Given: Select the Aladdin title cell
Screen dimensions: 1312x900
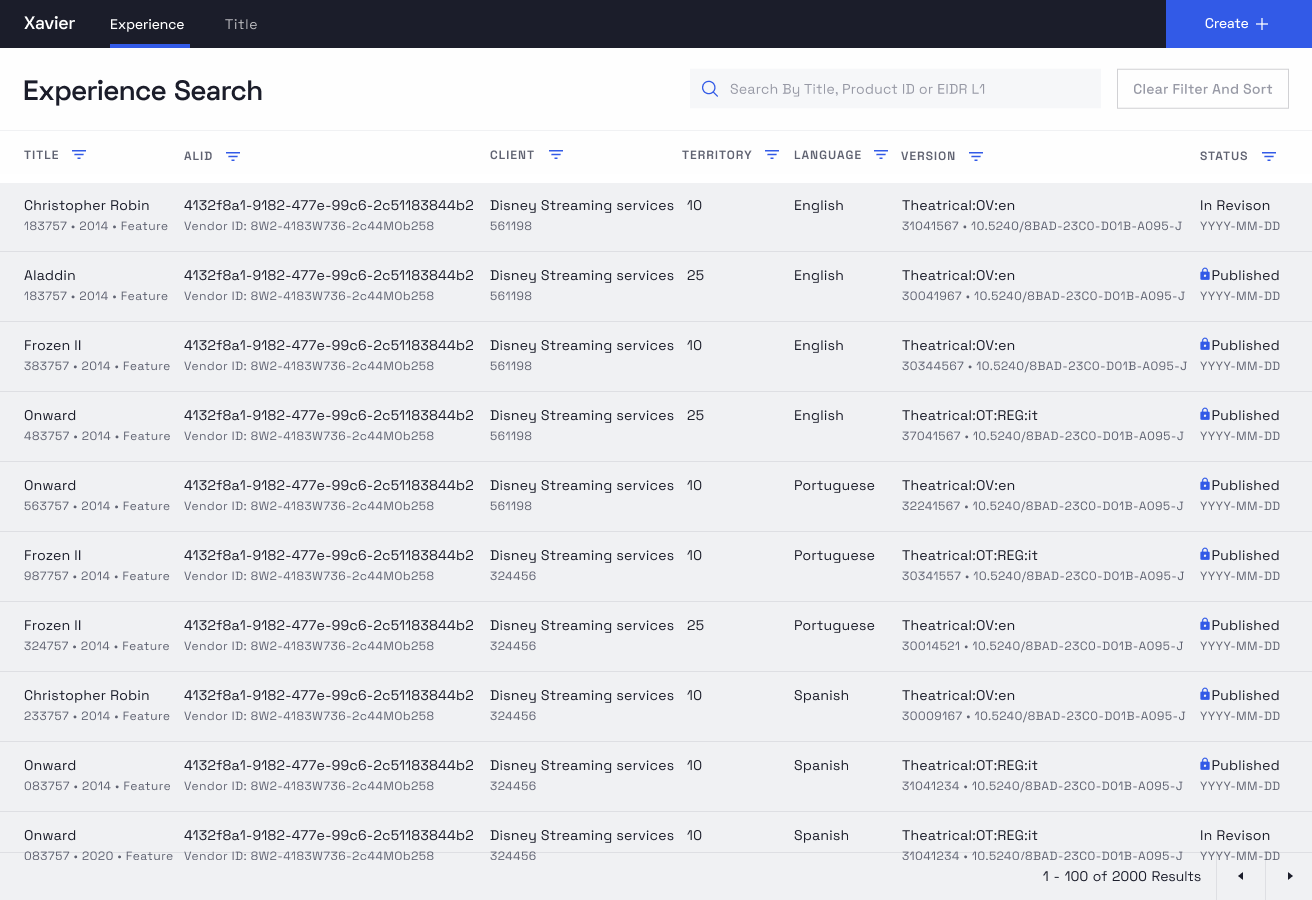Looking at the screenshot, I should pos(50,275).
